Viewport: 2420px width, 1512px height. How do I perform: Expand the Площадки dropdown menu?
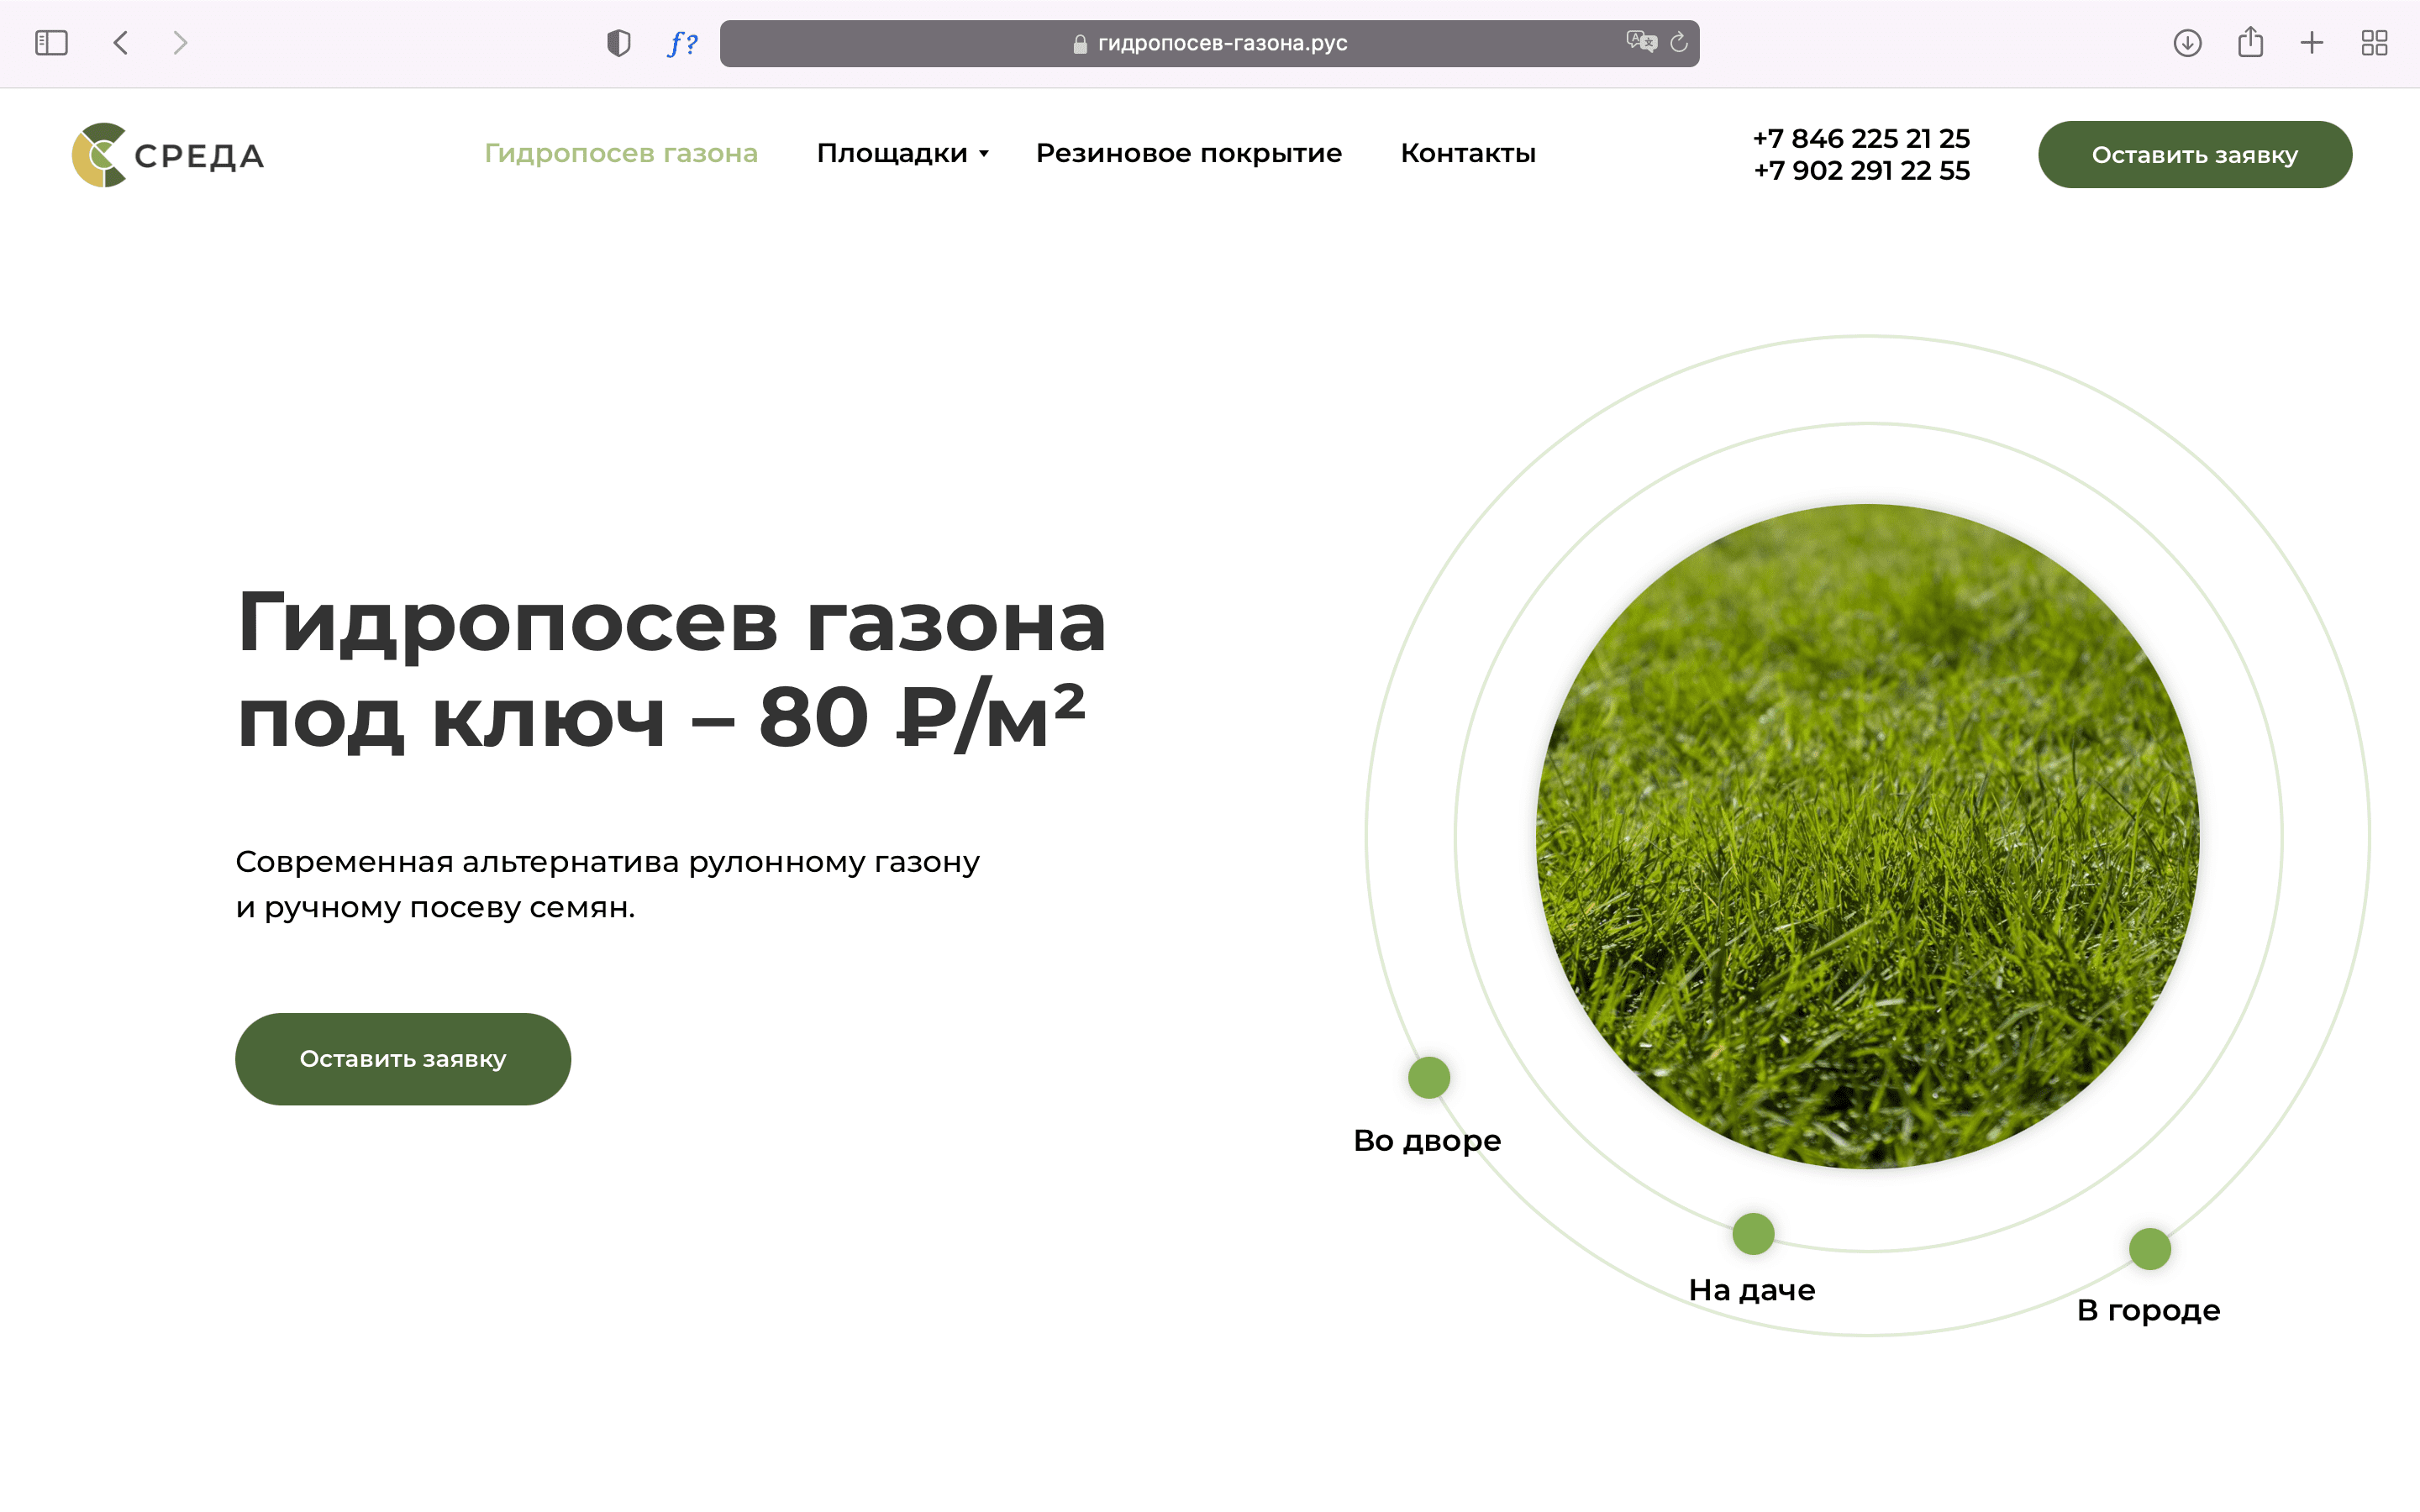(901, 153)
